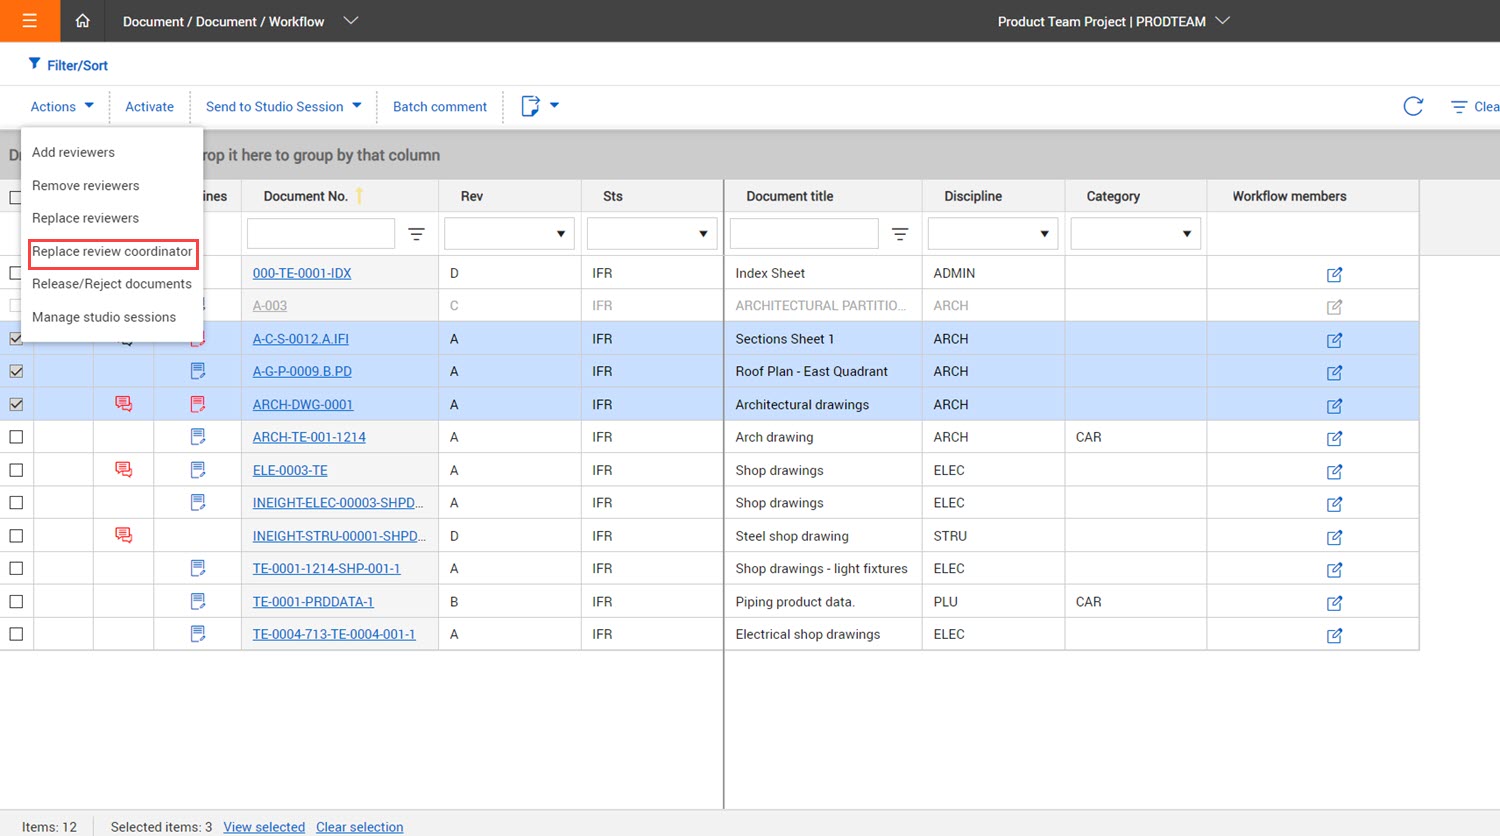Click the document icon for TE-0001-PRDDATA-1
This screenshot has height=836, width=1500.
coord(198,601)
